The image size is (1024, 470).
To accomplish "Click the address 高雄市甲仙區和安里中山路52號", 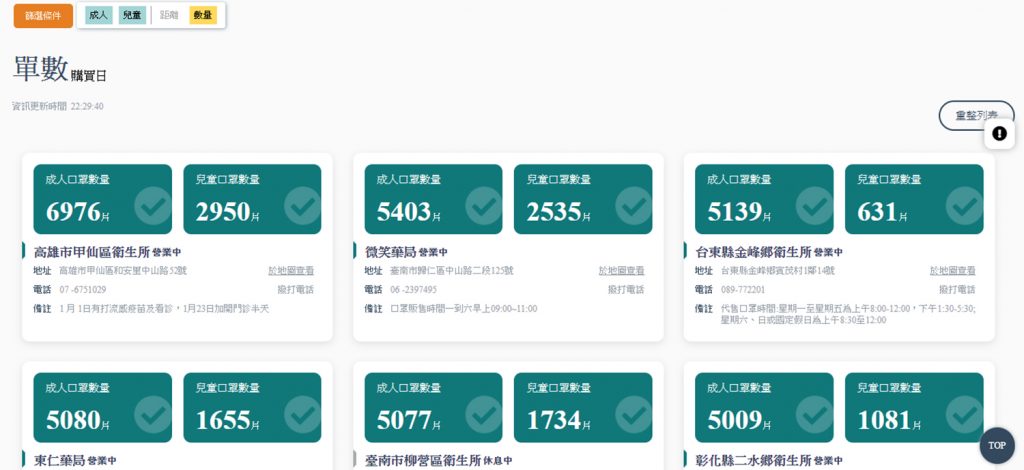I will 123,271.
